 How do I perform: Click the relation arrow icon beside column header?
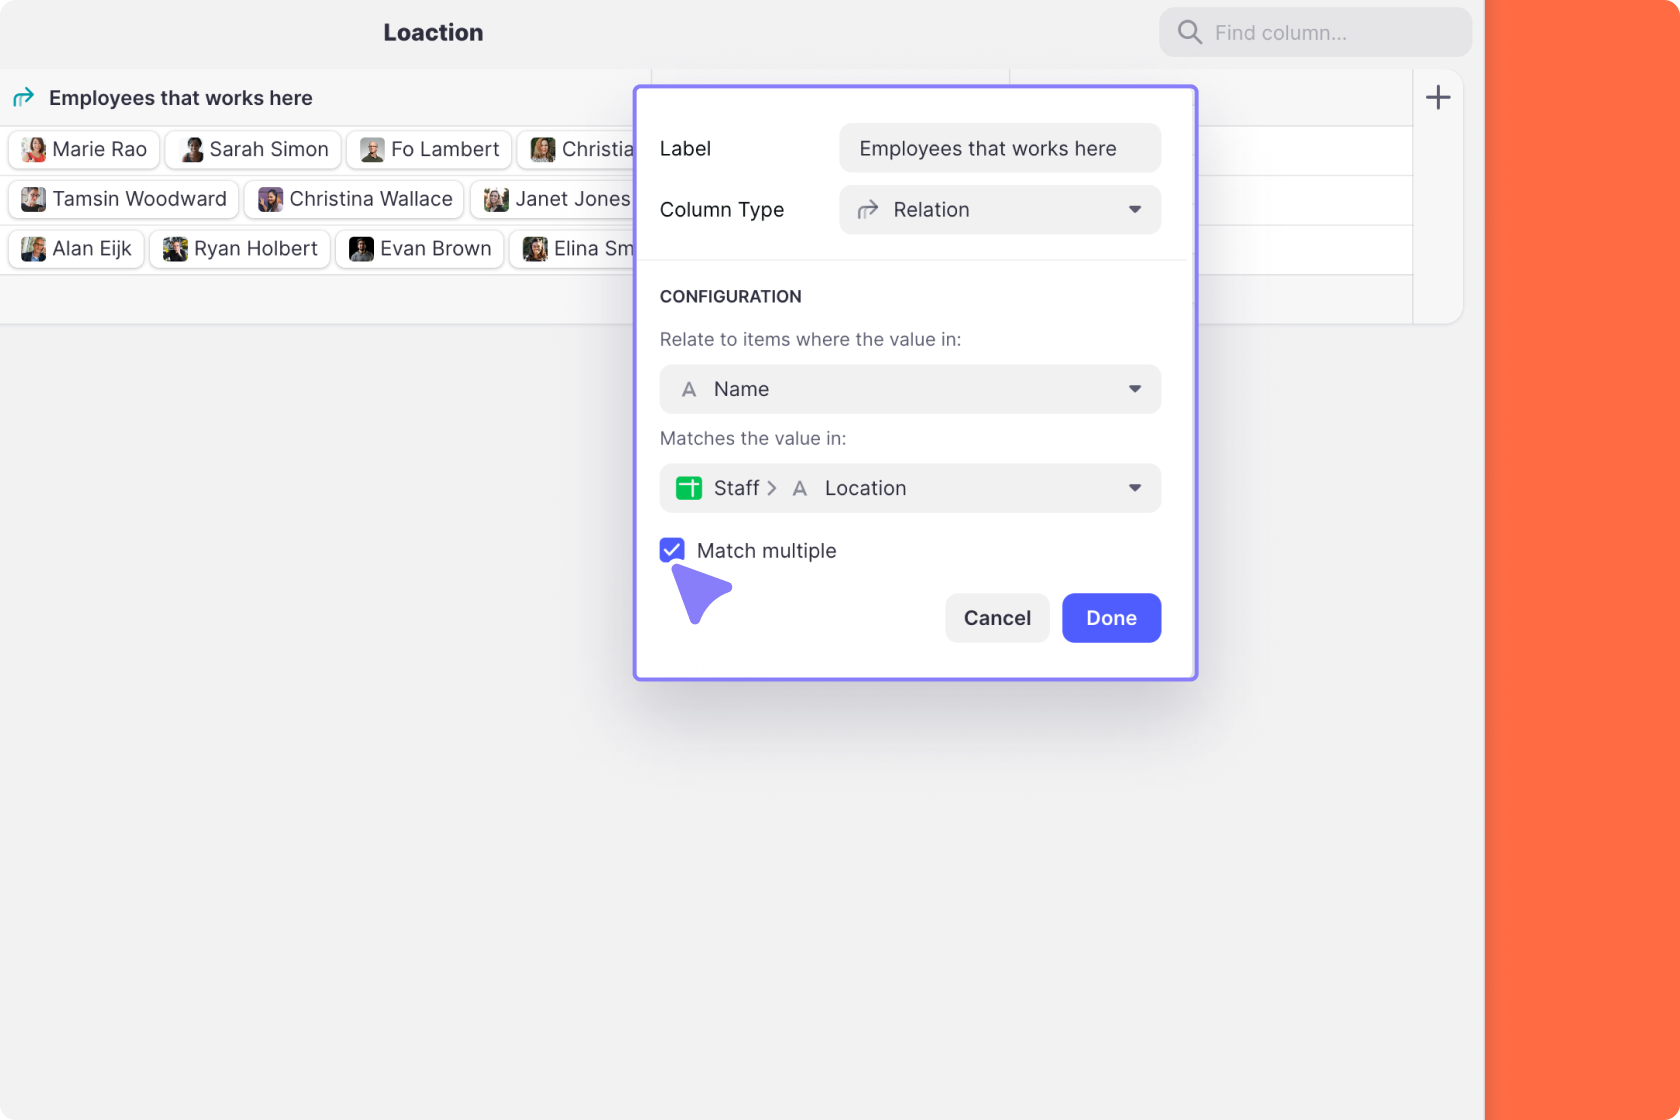coord(23,98)
